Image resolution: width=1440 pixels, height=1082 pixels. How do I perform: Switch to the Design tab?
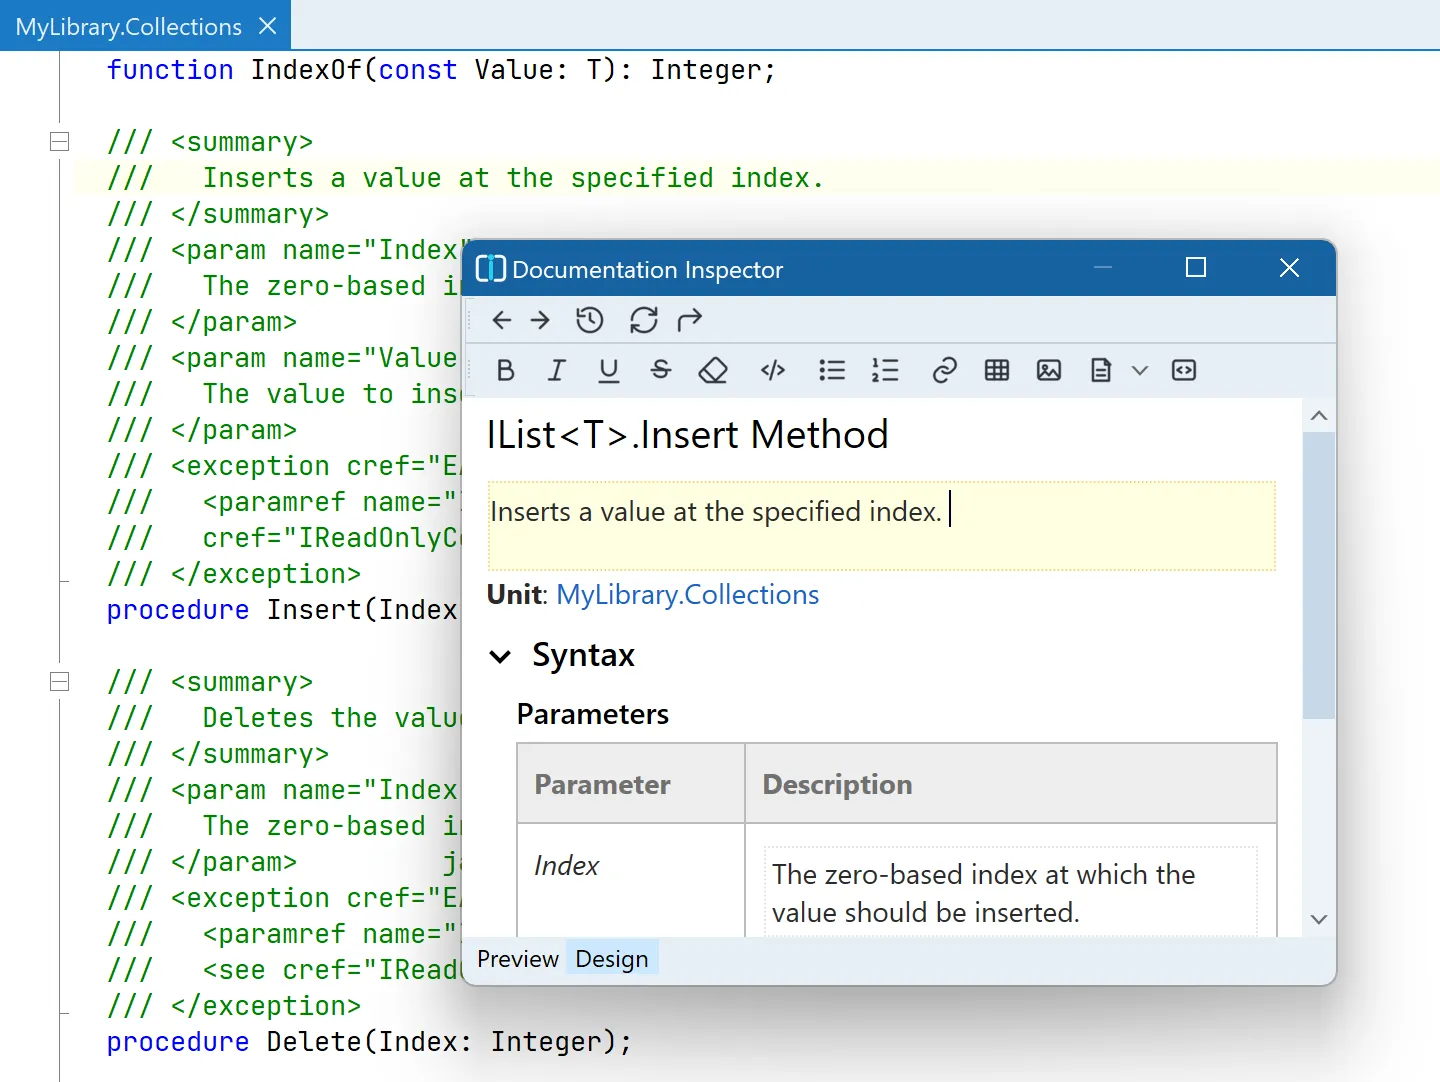[x=612, y=959]
